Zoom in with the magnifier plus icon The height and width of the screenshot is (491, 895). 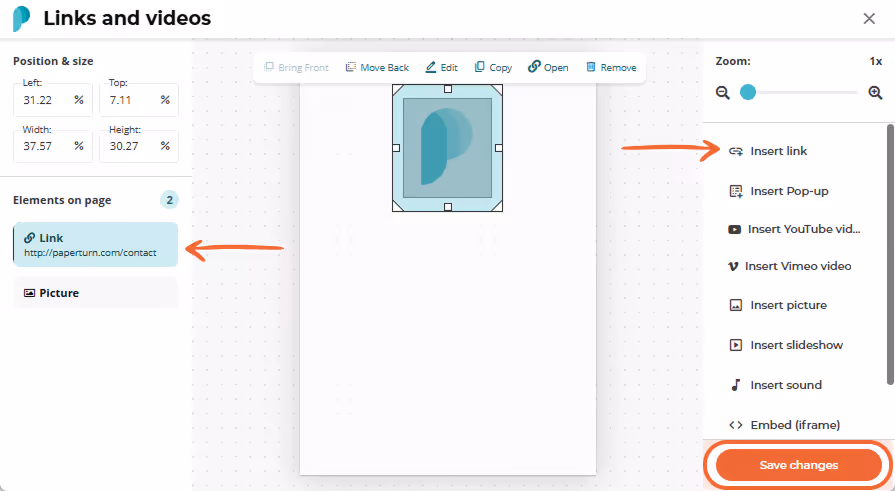click(x=875, y=92)
